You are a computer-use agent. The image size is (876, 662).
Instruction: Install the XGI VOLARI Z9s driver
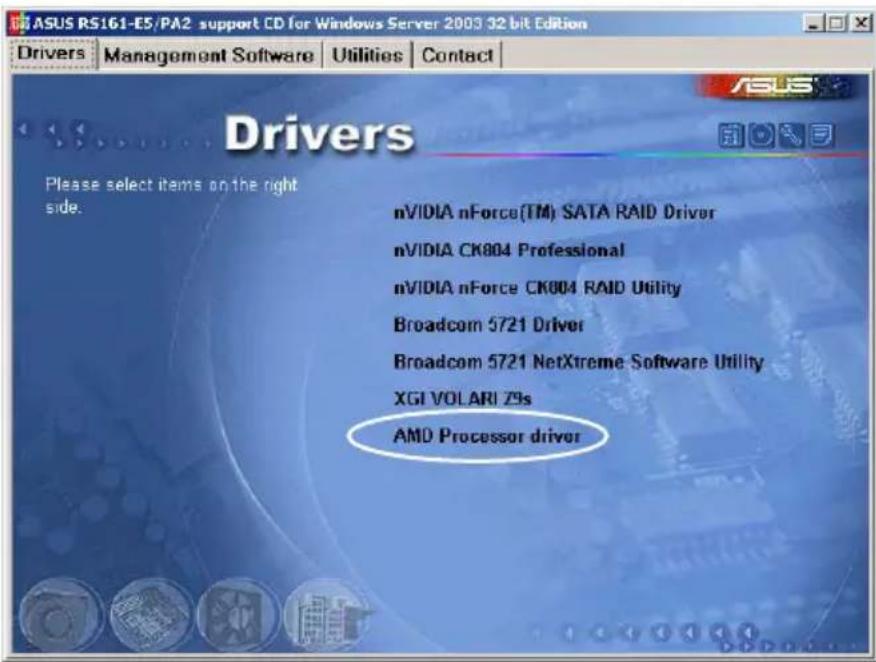462,399
